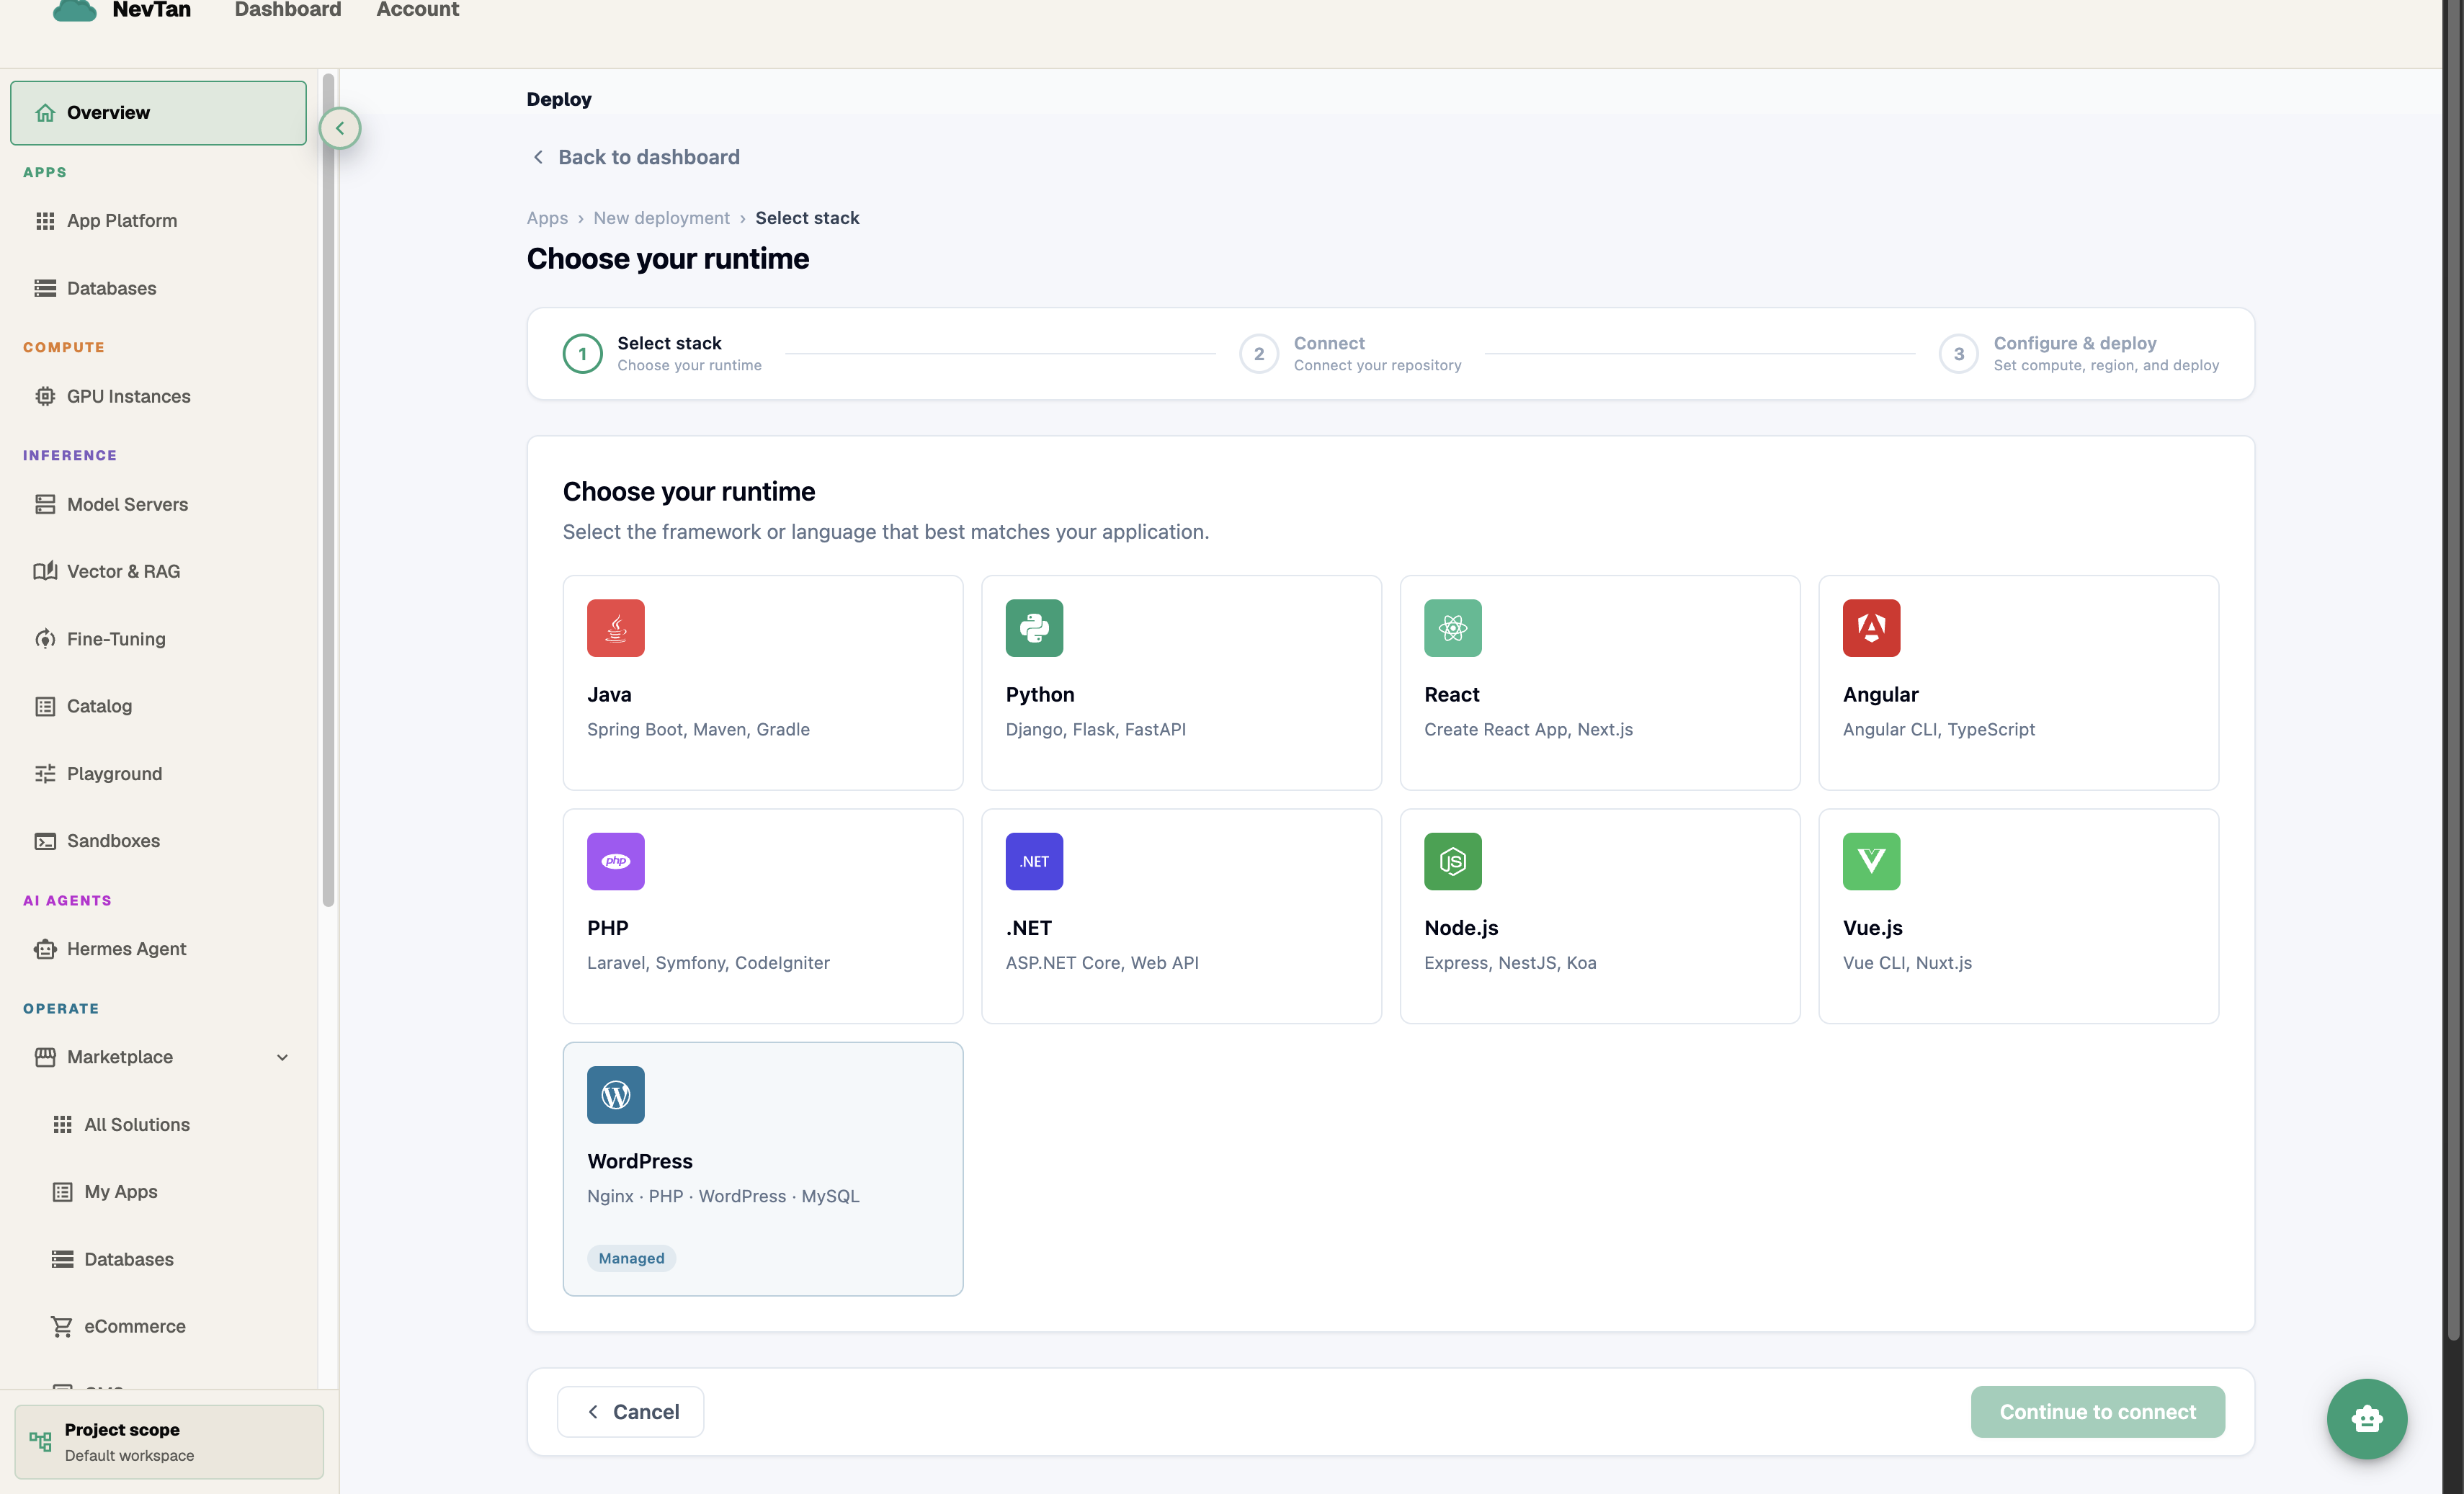
Task: Open Project scope workspace selector
Action: click(169, 1442)
